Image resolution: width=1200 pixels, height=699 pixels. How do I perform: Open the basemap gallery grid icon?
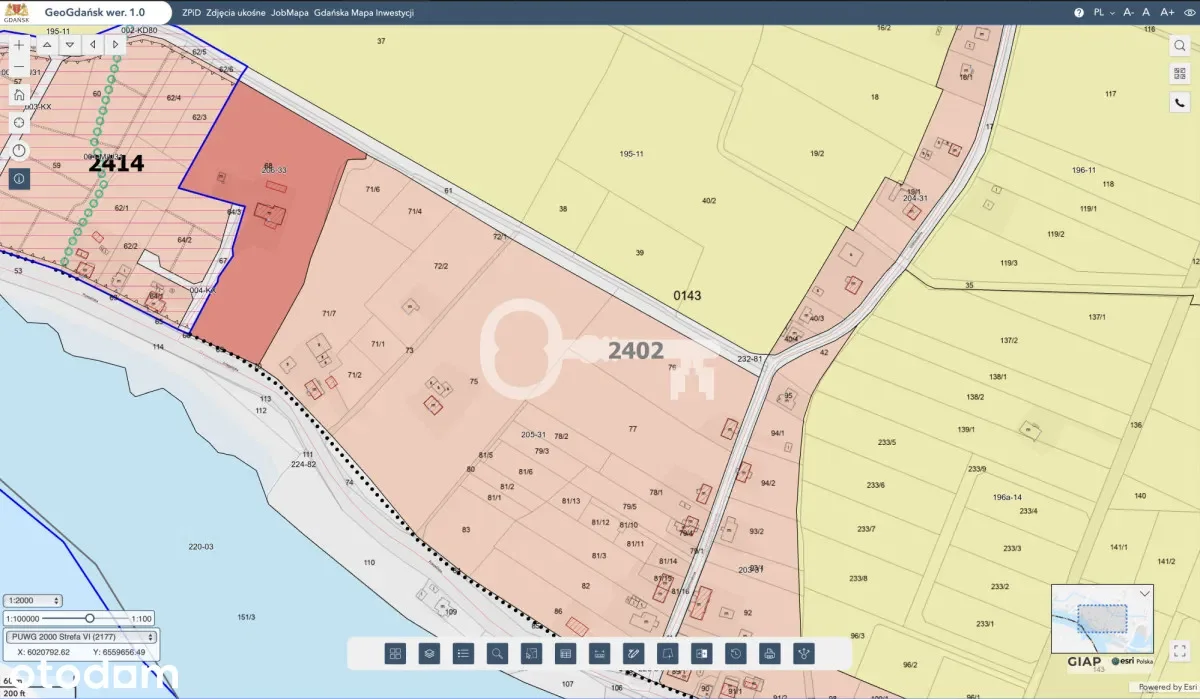coord(395,653)
